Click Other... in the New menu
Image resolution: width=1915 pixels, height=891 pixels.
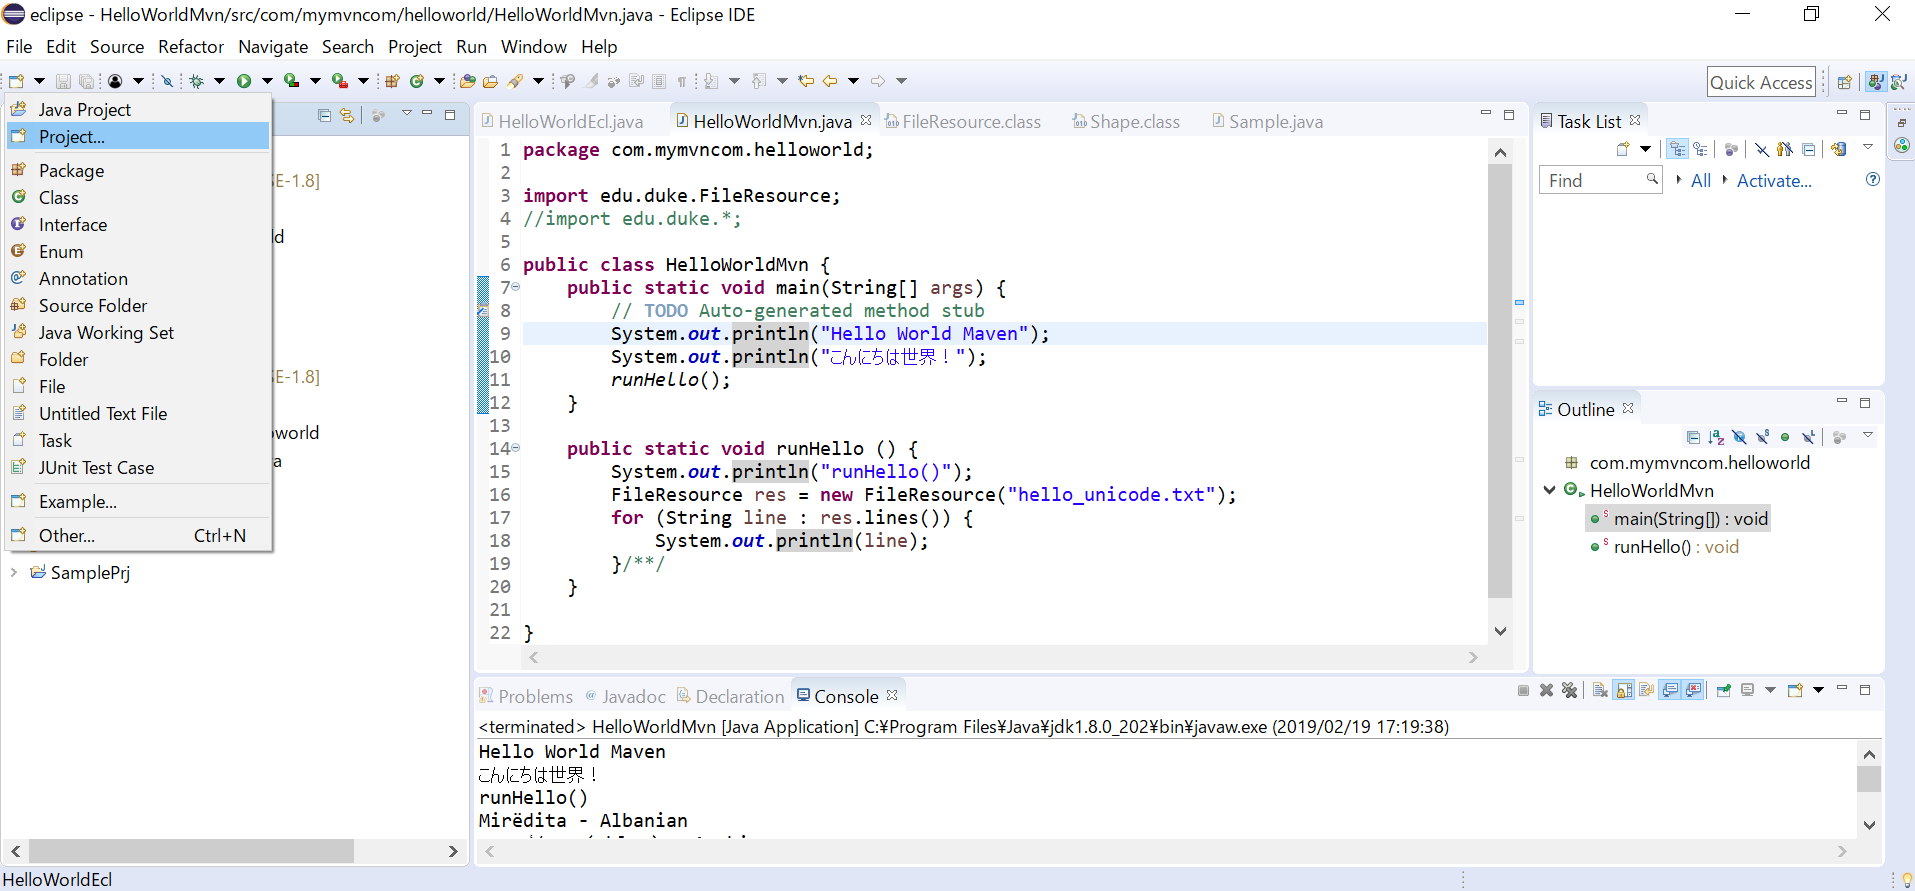(139, 535)
